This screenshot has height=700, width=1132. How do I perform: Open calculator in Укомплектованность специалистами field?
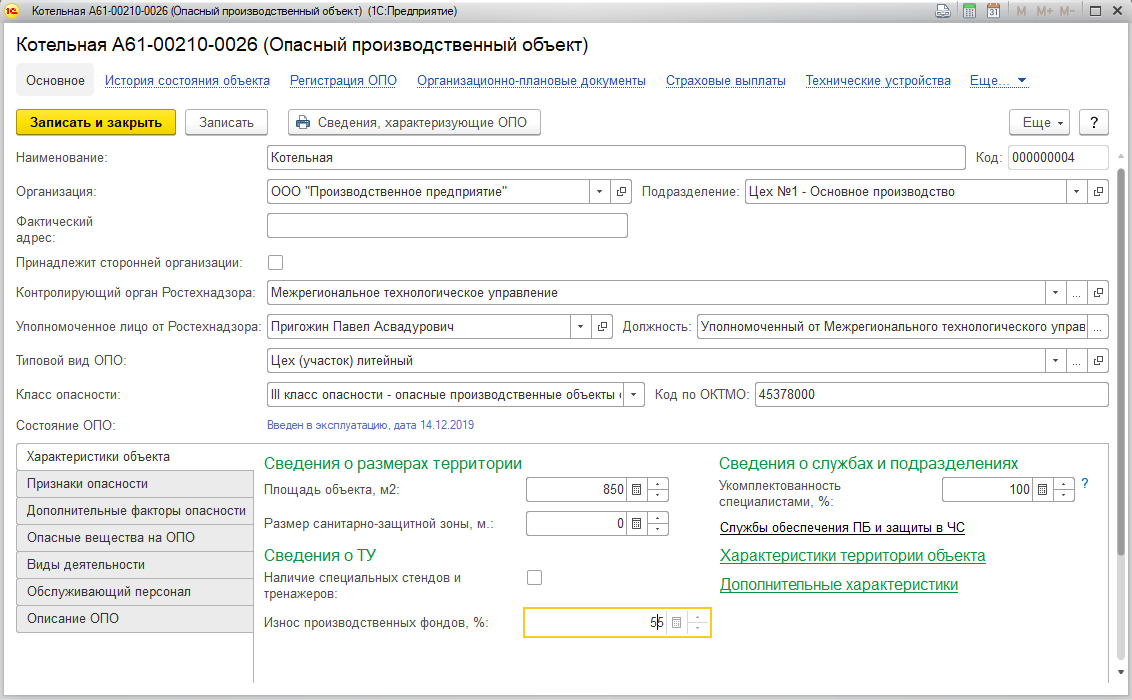1042,489
